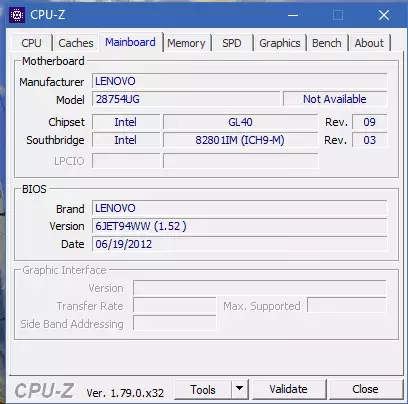
Task: Select BIOS version 6JET94WW (1.52)
Action: coord(239,226)
